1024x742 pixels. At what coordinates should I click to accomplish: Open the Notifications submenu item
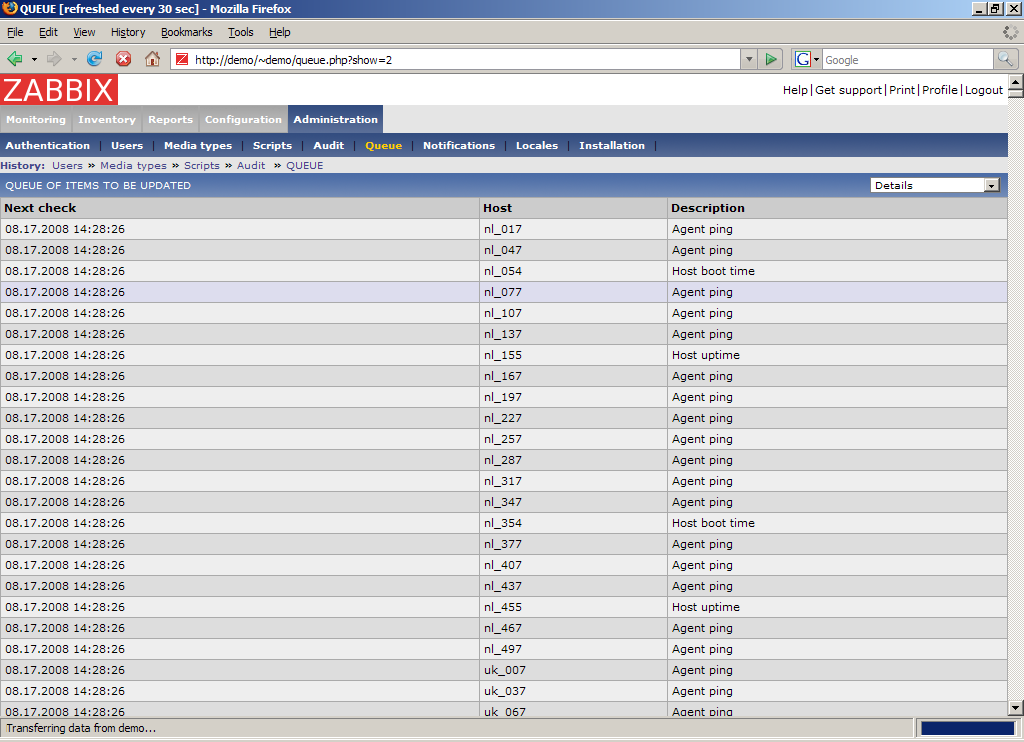tap(458, 146)
